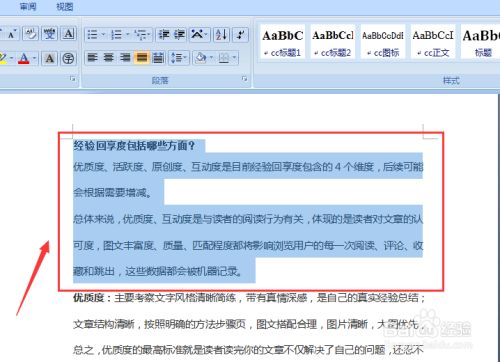Toggle show/hide paragraph marks

coord(240,35)
